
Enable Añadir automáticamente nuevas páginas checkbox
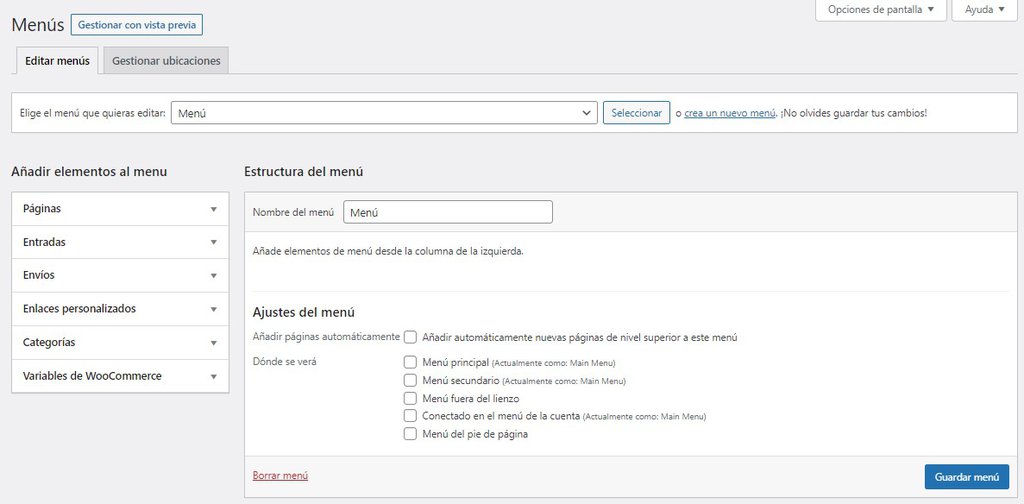[410, 338]
